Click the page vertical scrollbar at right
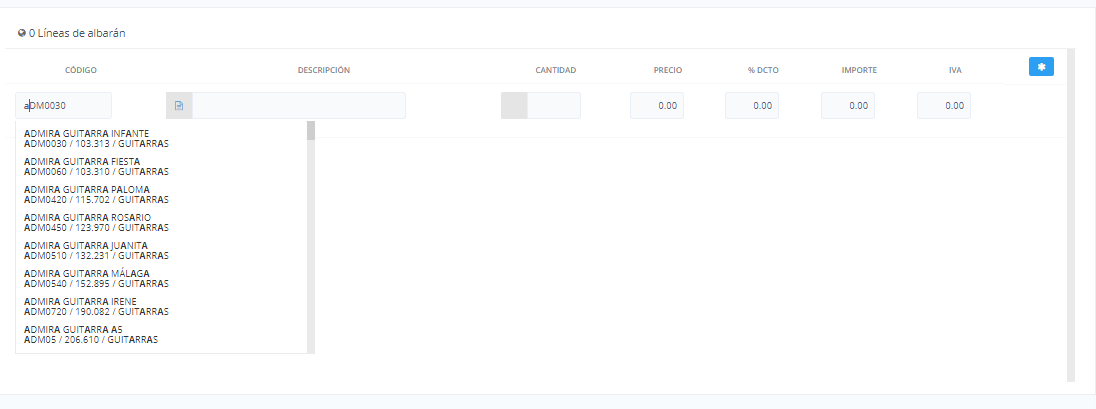Screen dimensions: 1096x409 pos(1070,215)
